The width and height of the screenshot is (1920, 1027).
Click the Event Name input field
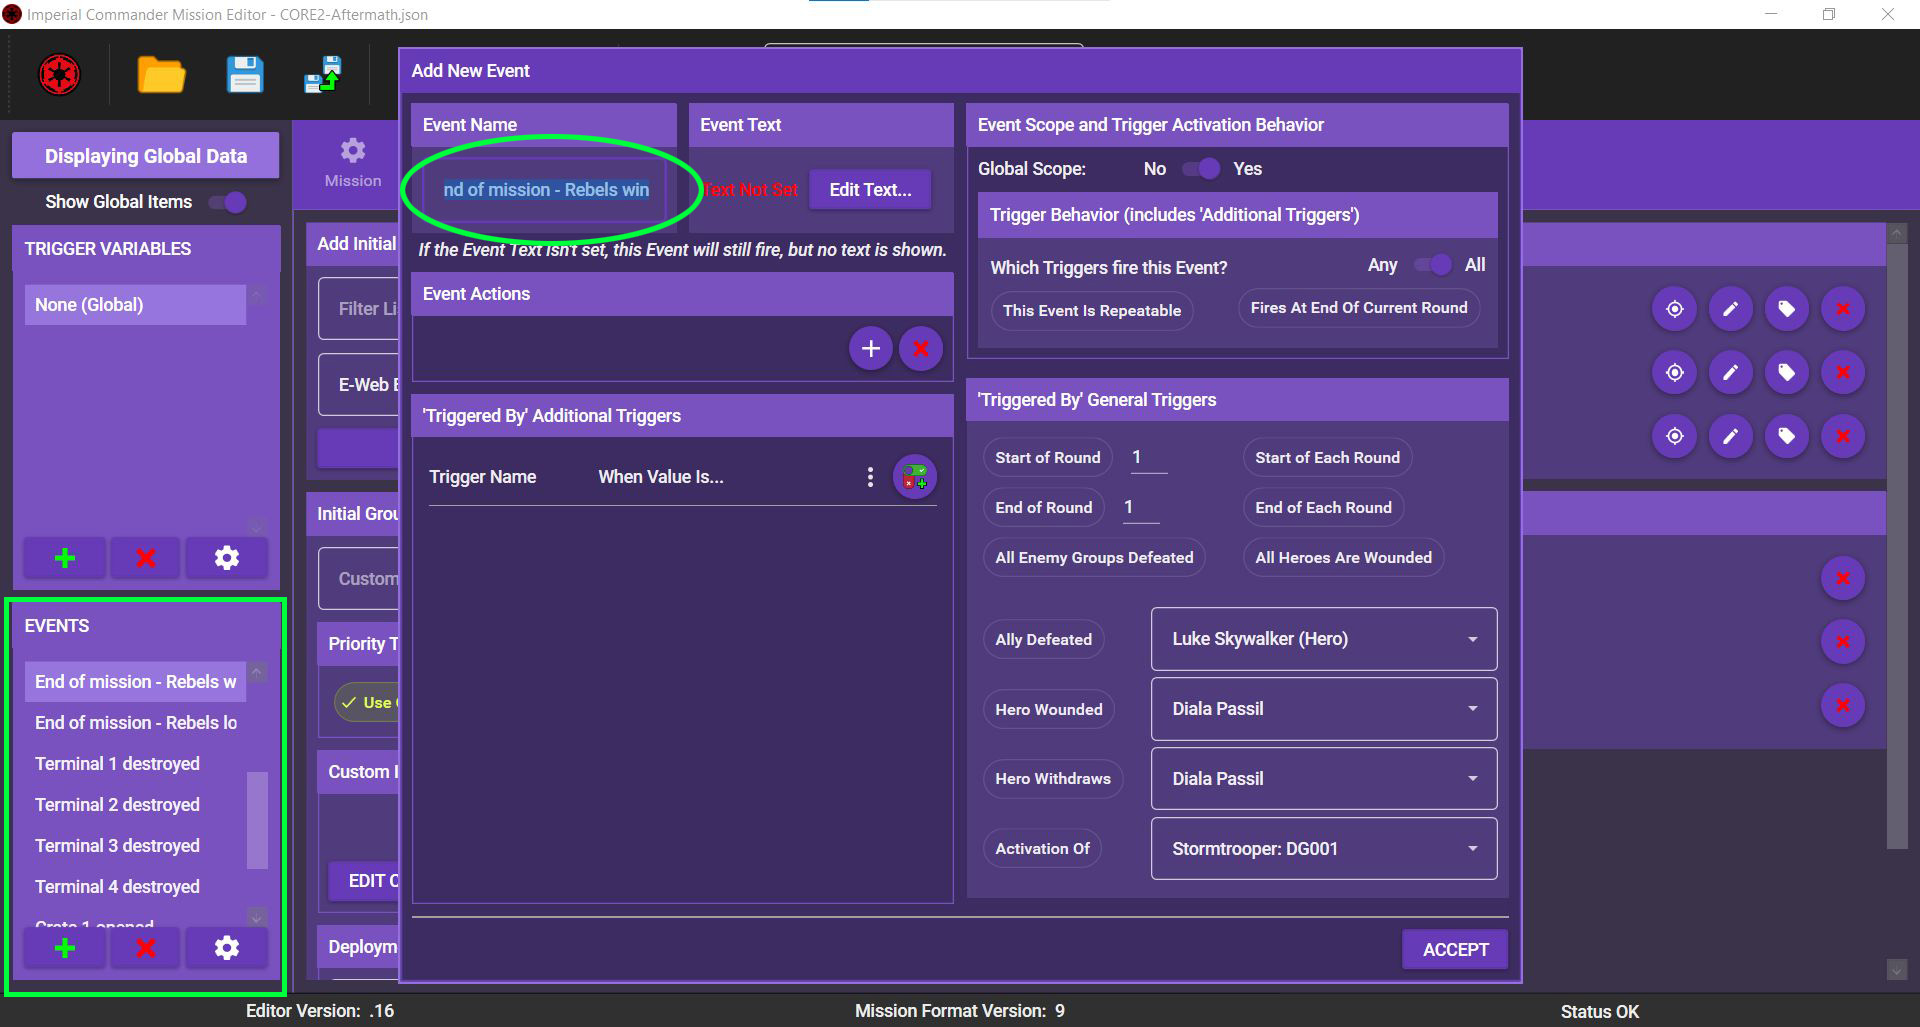tap(544, 190)
